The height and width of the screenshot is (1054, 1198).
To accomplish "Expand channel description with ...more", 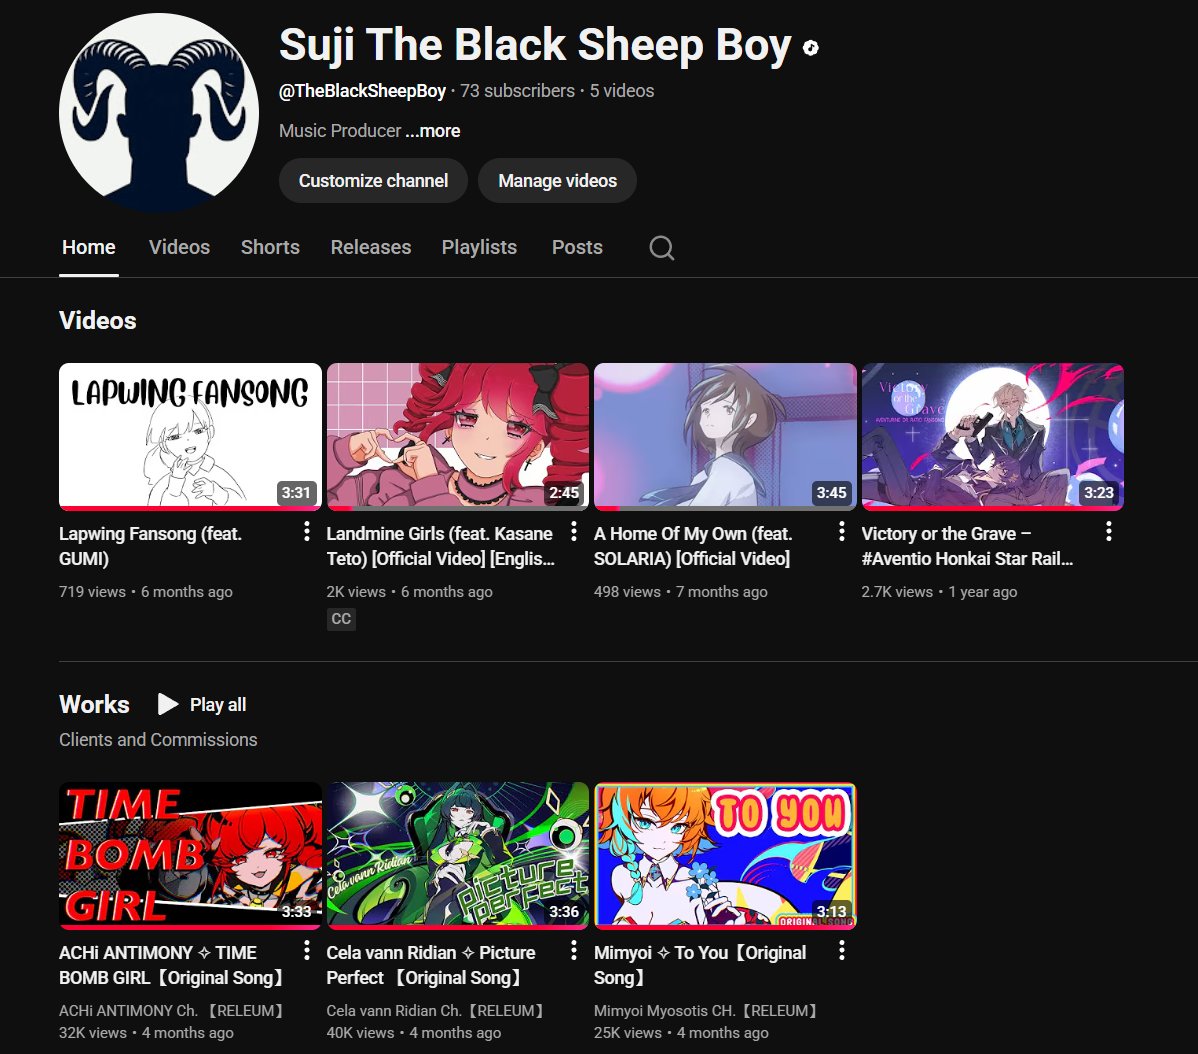I will tap(432, 131).
